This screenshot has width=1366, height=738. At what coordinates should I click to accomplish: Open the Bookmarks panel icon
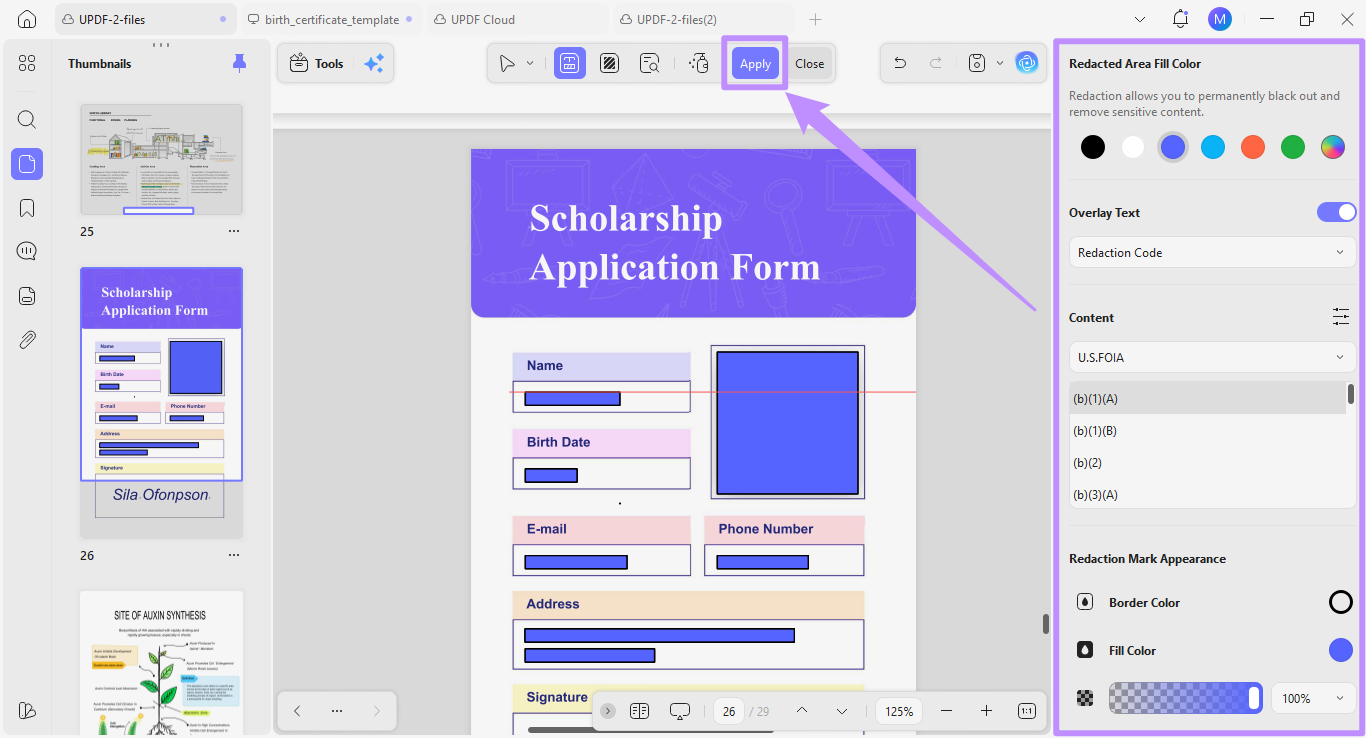pos(27,208)
